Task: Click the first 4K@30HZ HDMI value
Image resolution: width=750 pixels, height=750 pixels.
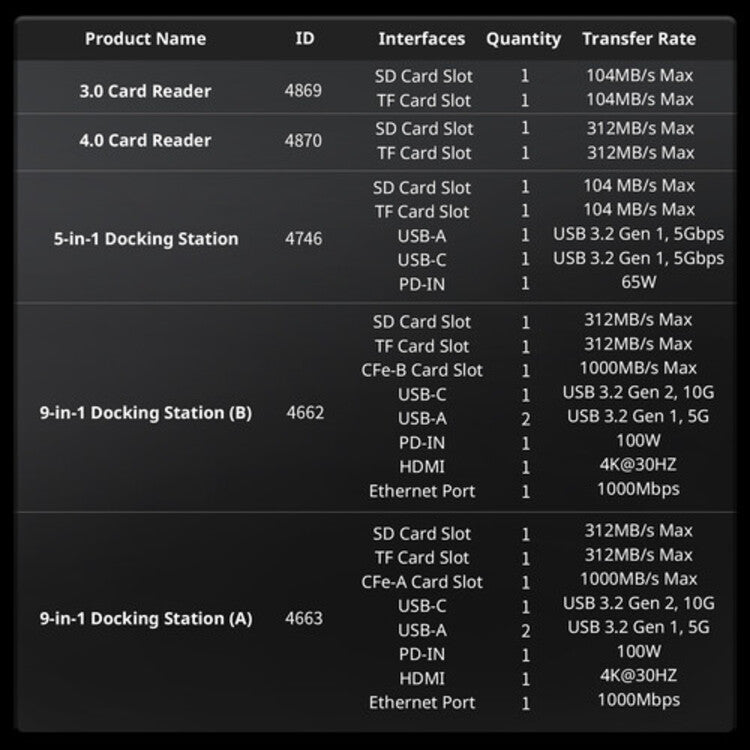Action: pyautogui.click(x=638, y=464)
